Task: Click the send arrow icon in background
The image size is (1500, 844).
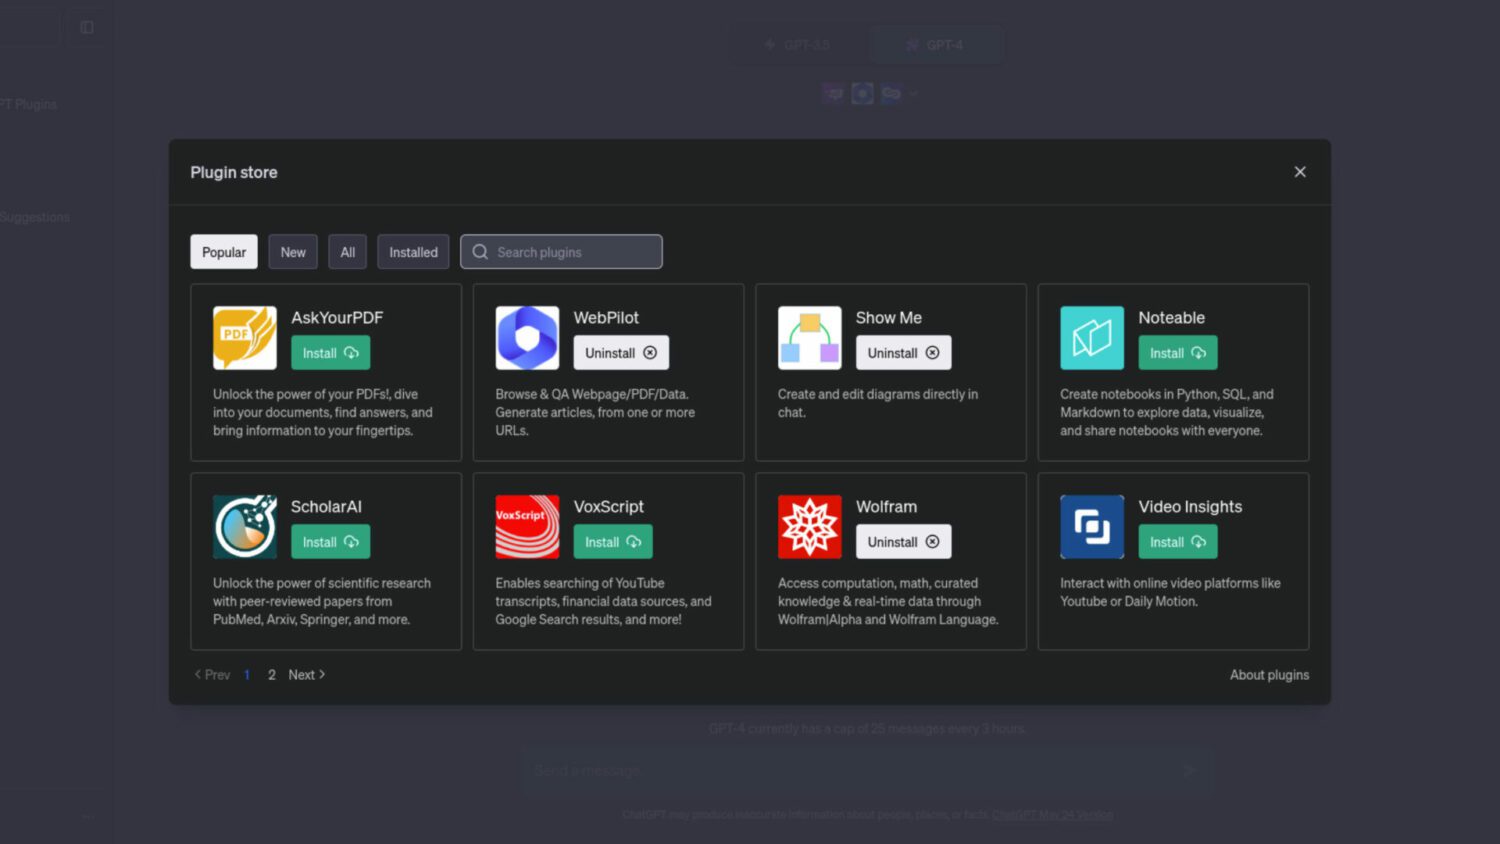Action: pyautogui.click(x=1189, y=770)
